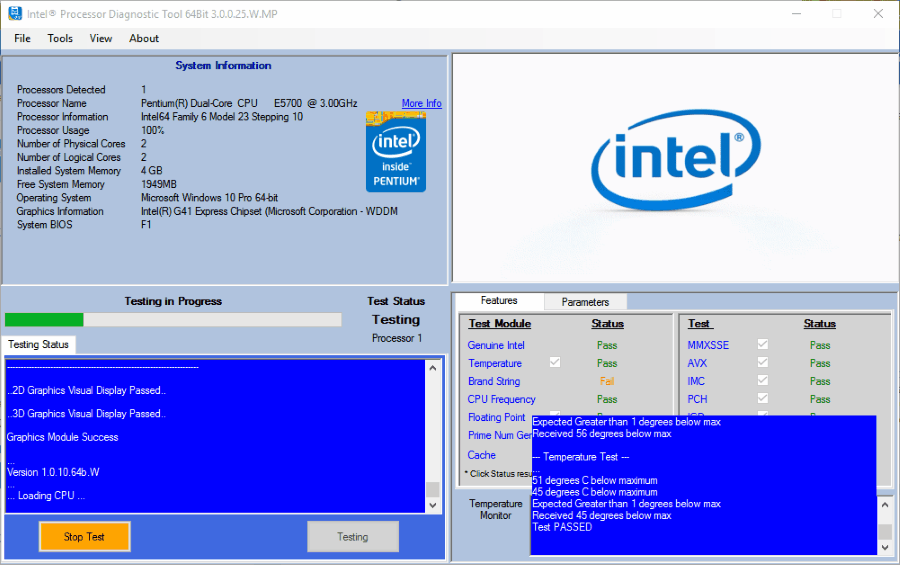The height and width of the screenshot is (565, 900).
Task: Toggle the PCH test checkbox
Action: point(762,398)
